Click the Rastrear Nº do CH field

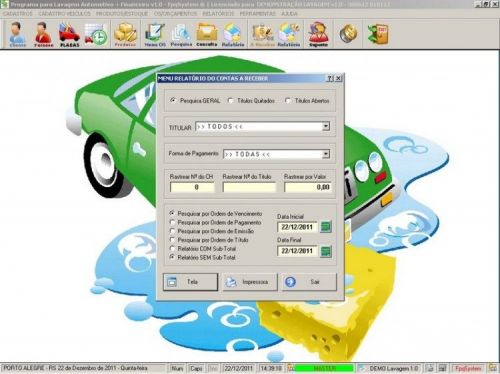click(192, 187)
